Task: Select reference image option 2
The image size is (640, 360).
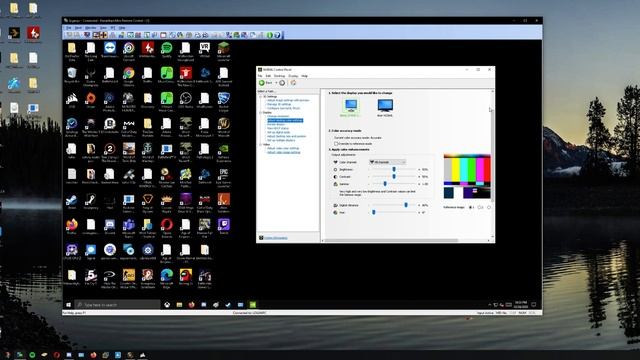Action: (x=479, y=207)
